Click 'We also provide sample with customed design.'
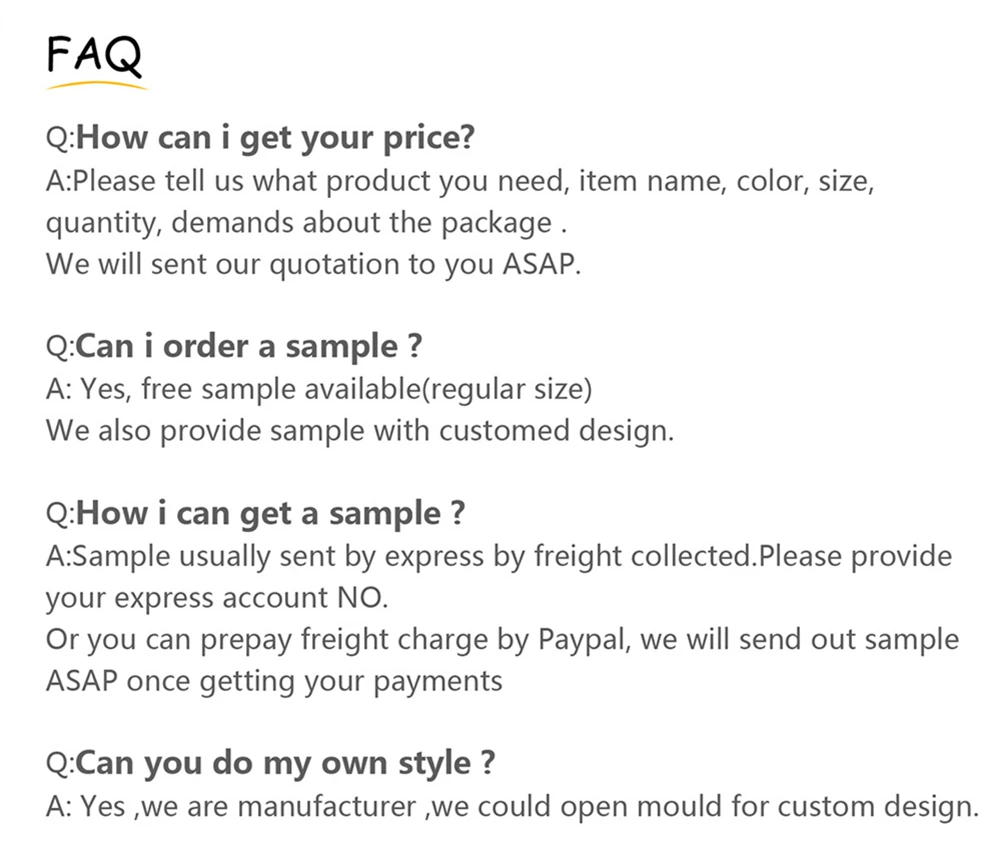The width and height of the screenshot is (1000, 851). click(360, 431)
